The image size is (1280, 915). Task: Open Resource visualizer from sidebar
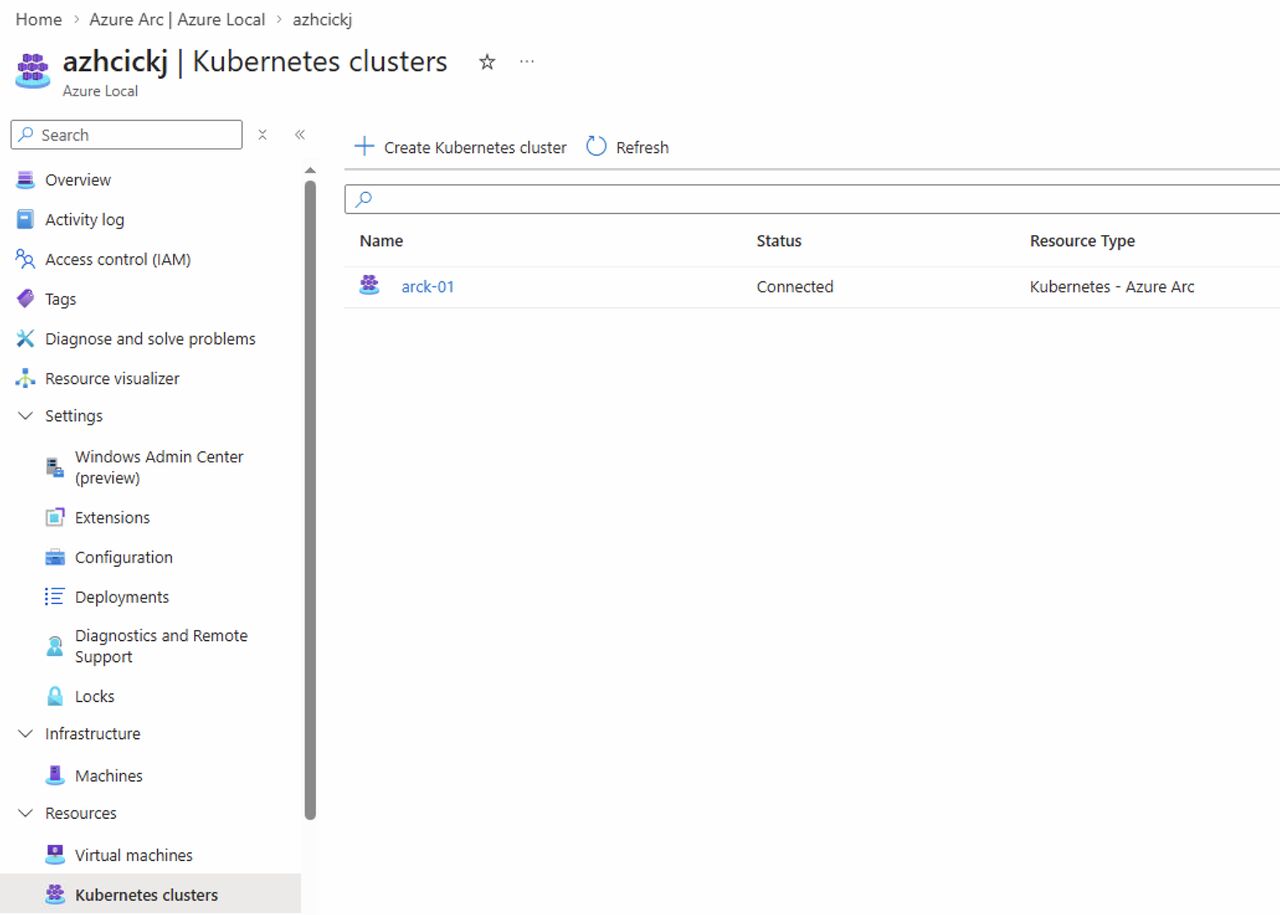click(112, 379)
